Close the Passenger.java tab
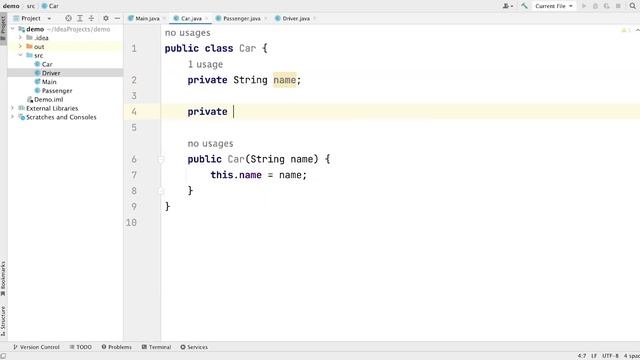 click(265, 18)
